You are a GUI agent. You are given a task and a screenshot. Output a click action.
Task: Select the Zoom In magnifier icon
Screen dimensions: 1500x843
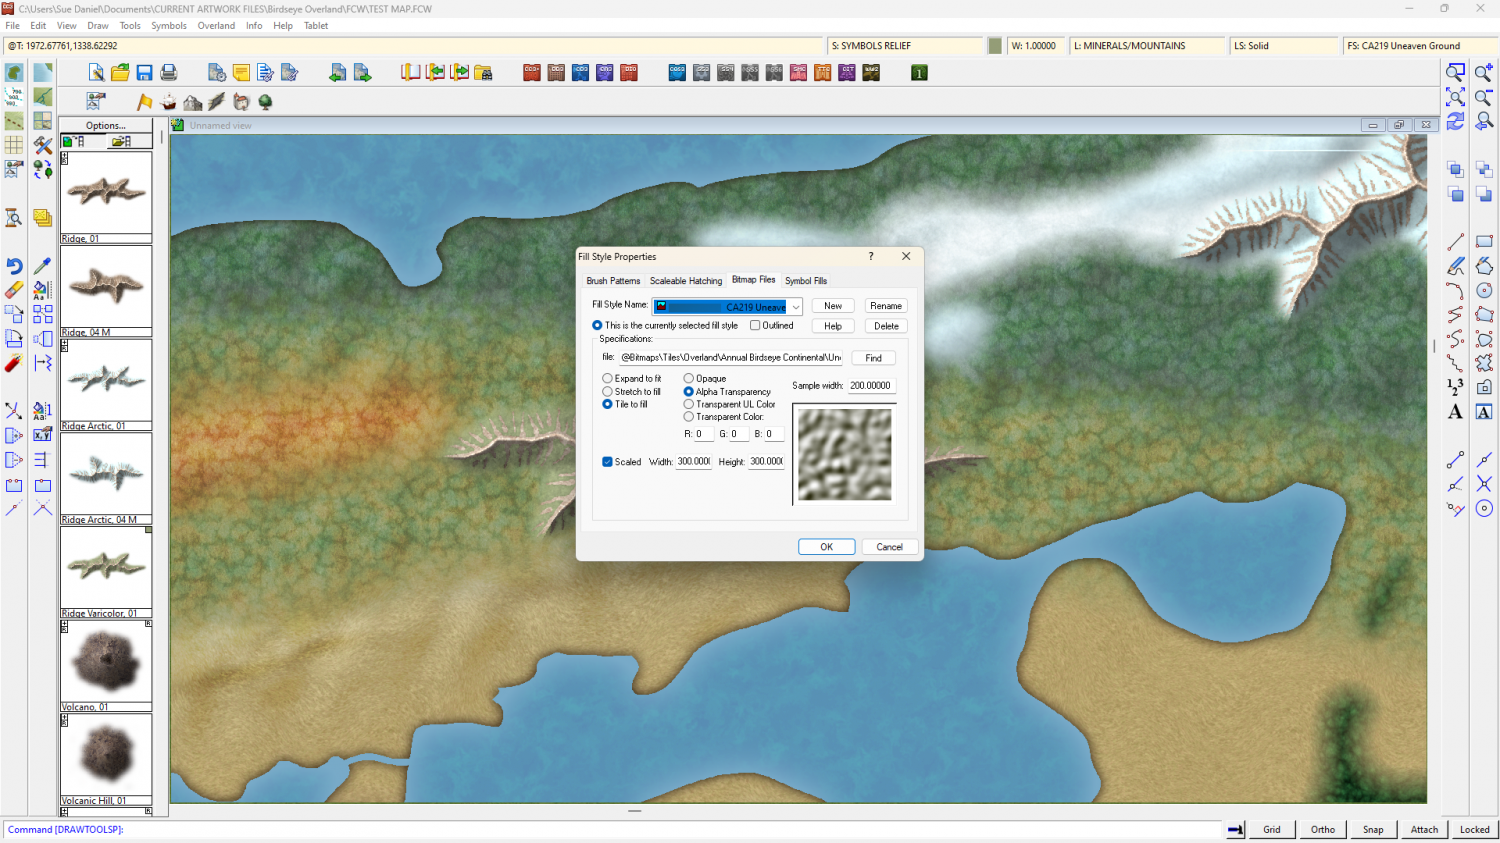1484,72
